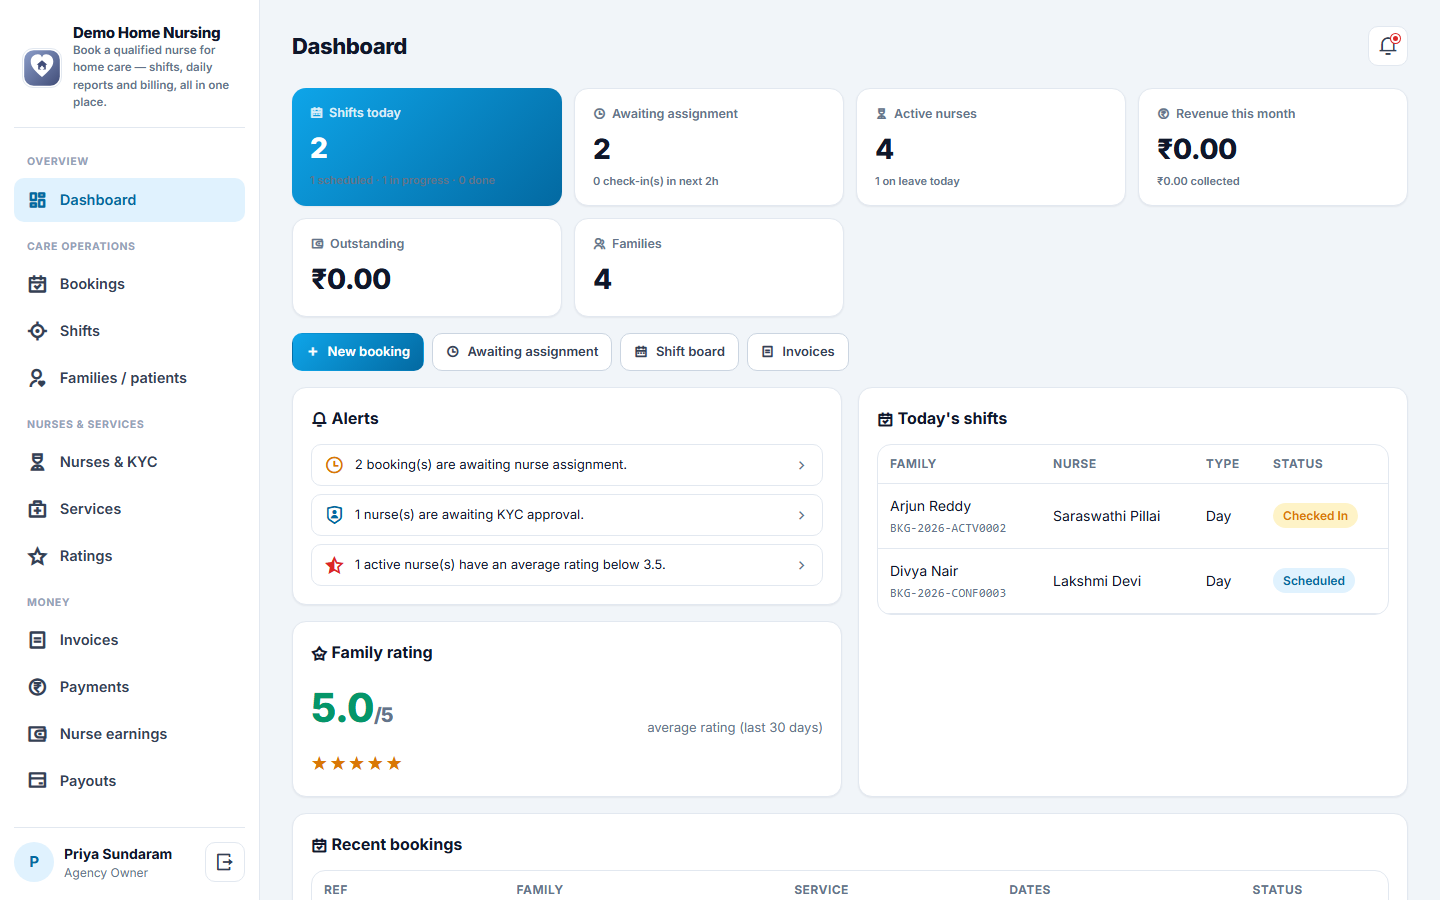Viewport: 1440px width, 900px height.
Task: Expand the awaiting nurse assignment alert chevron
Action: [x=801, y=465]
